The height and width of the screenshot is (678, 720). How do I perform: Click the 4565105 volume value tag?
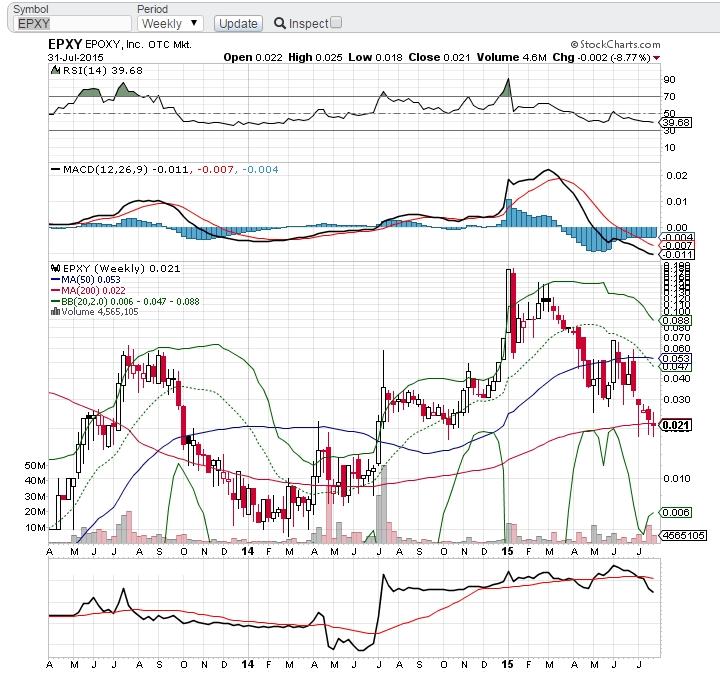click(x=683, y=535)
